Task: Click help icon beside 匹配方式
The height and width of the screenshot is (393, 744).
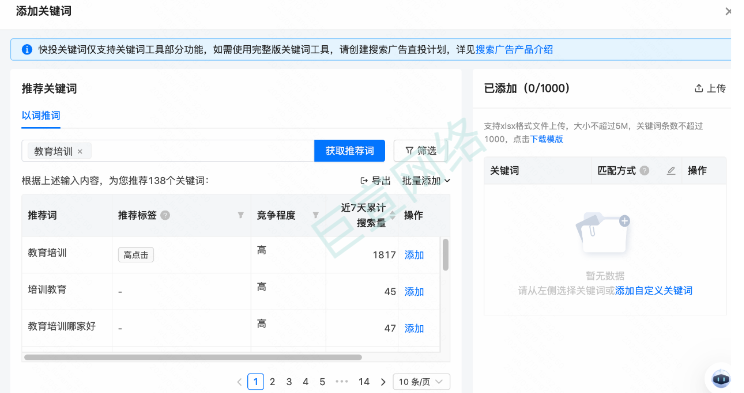Action: coord(644,170)
